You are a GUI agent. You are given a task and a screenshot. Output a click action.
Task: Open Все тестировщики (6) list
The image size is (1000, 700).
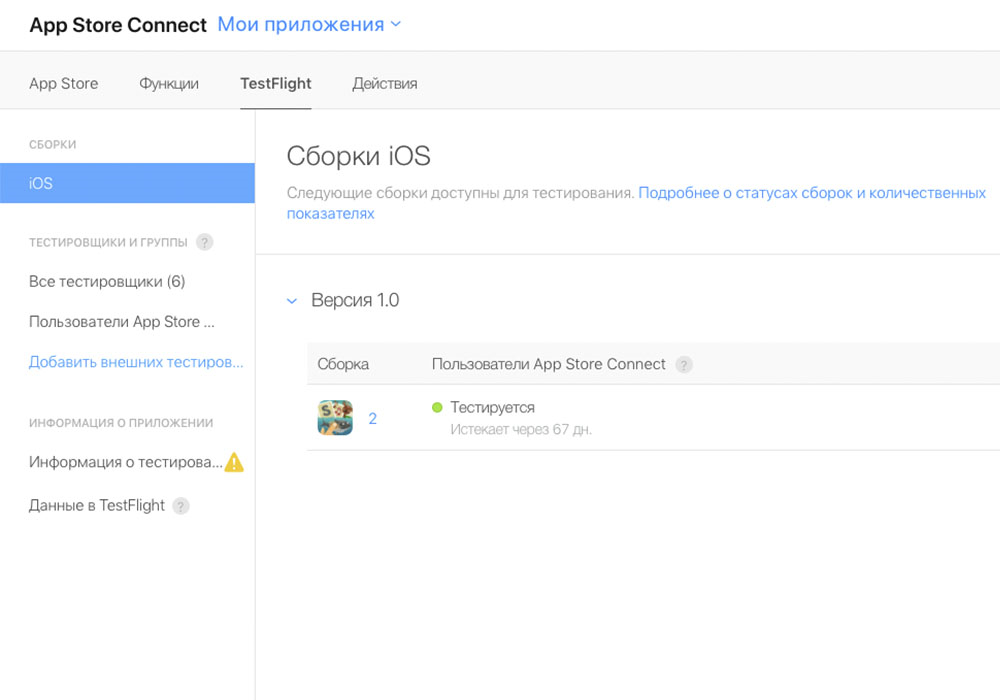point(107,282)
